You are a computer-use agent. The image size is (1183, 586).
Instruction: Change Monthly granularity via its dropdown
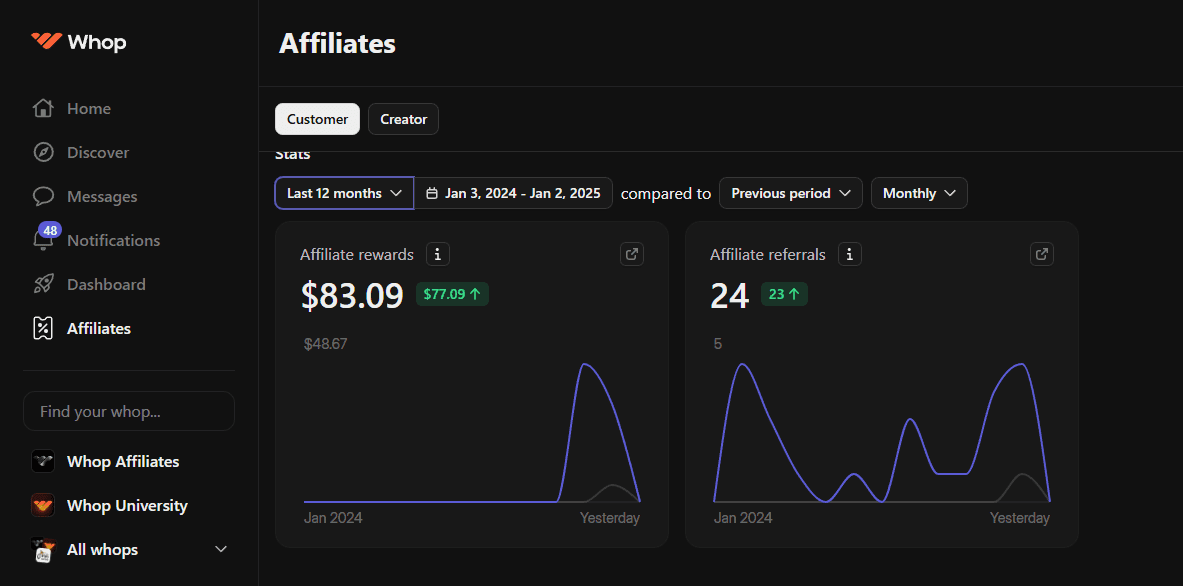pyautogui.click(x=918, y=193)
